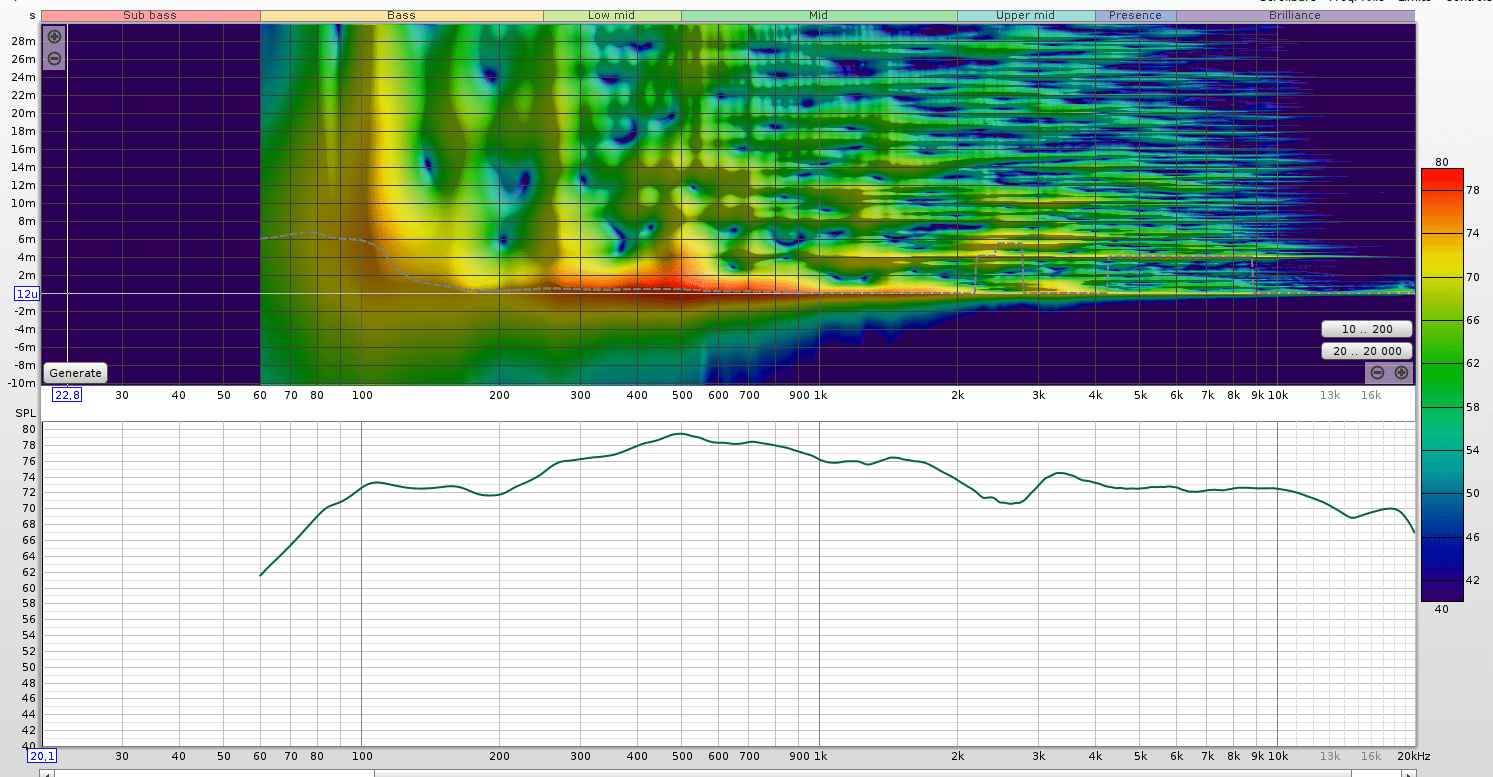Click the 2k label under the SPL graph
This screenshot has height=777, width=1493.
pyautogui.click(x=957, y=756)
